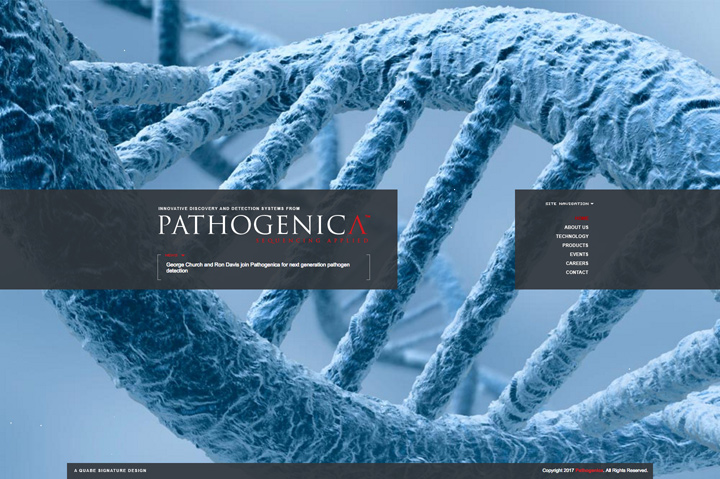Click the Pathogenica logo

pyautogui.click(x=264, y=225)
